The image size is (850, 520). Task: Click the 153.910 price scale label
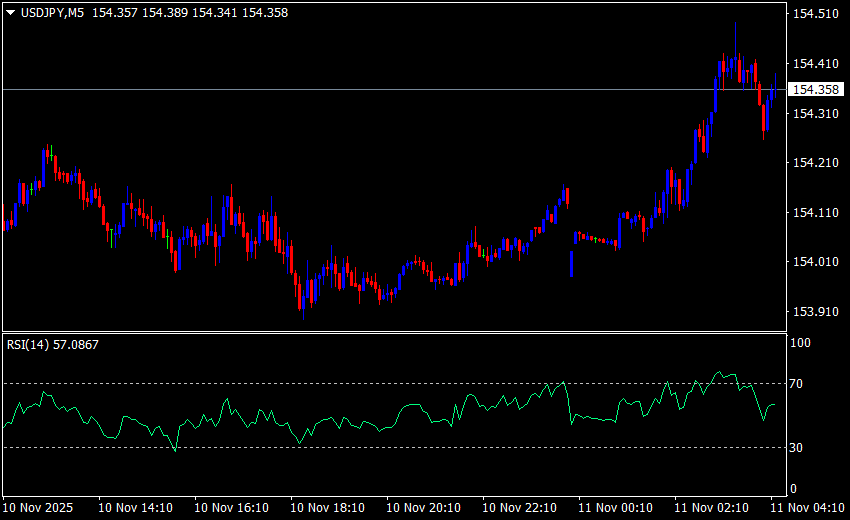(x=814, y=312)
